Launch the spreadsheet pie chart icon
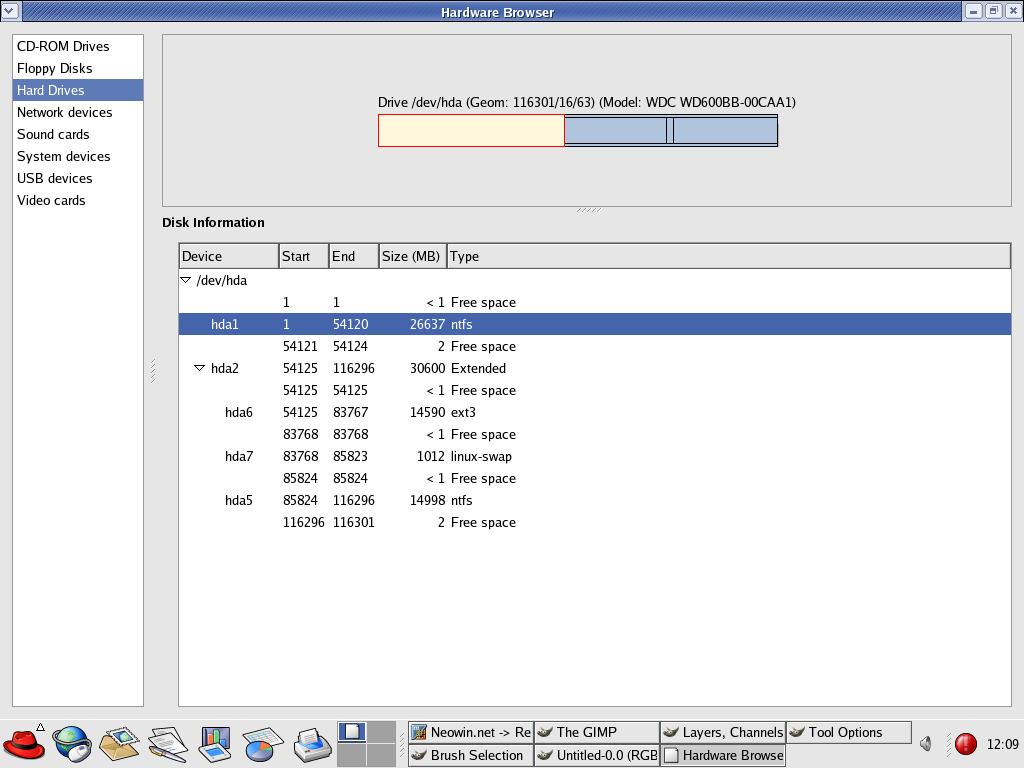 (x=263, y=743)
